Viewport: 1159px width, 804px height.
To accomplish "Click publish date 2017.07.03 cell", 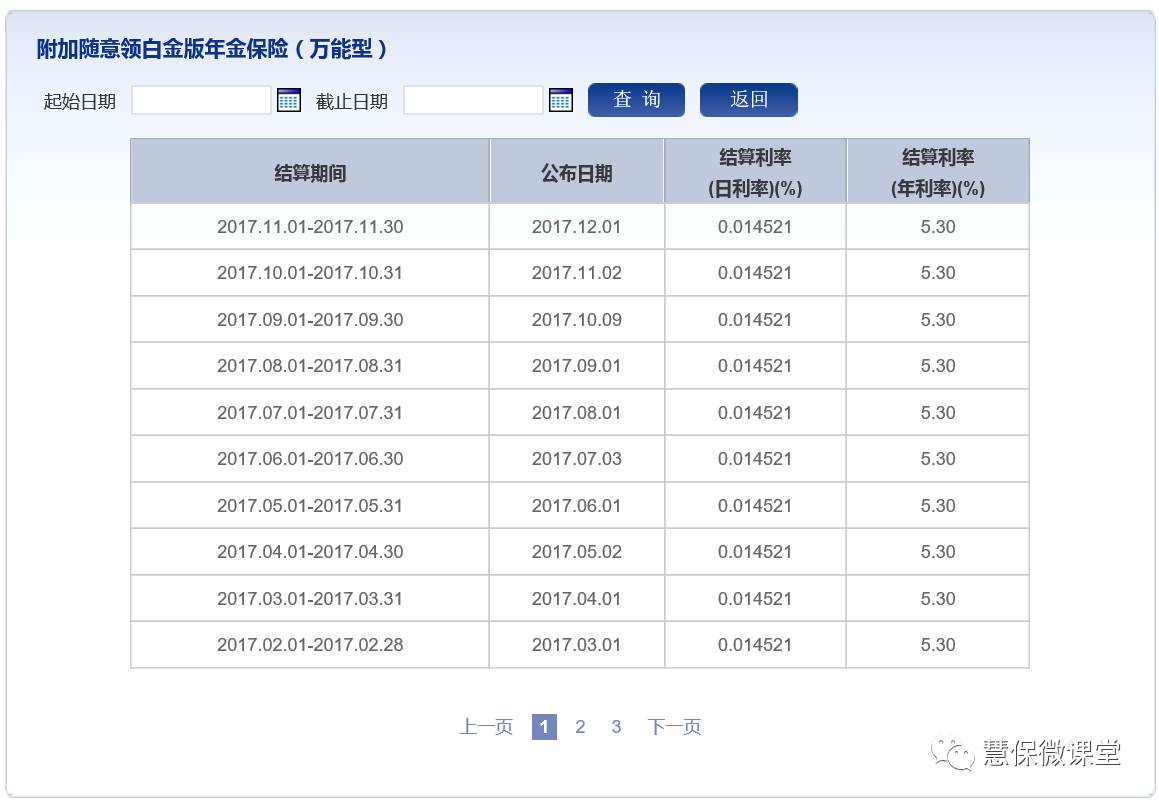I will 577,459.
